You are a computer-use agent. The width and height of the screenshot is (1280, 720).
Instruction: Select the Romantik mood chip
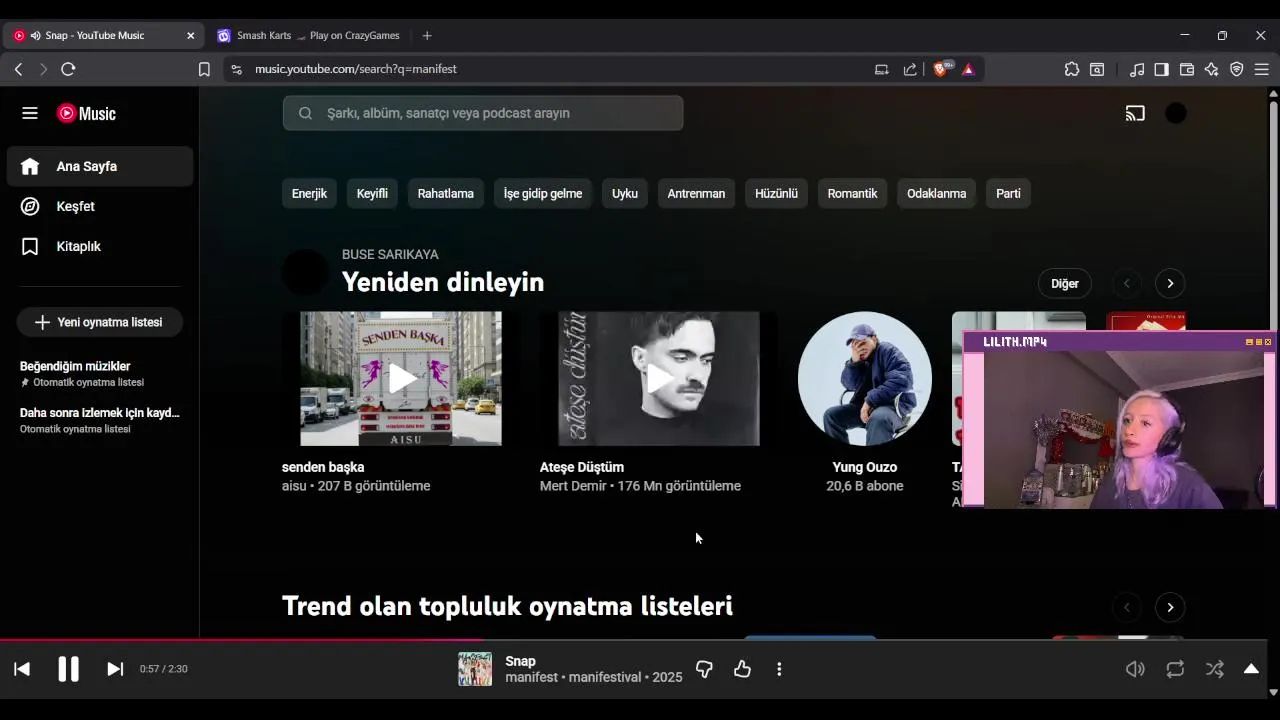pyautogui.click(x=852, y=193)
